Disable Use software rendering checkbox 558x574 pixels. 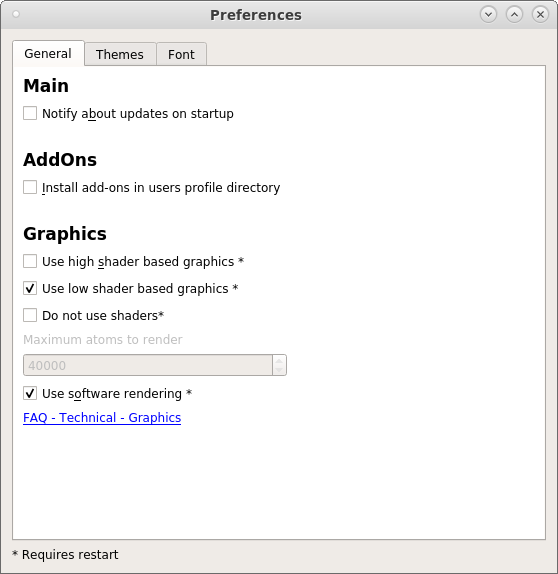click(30, 394)
